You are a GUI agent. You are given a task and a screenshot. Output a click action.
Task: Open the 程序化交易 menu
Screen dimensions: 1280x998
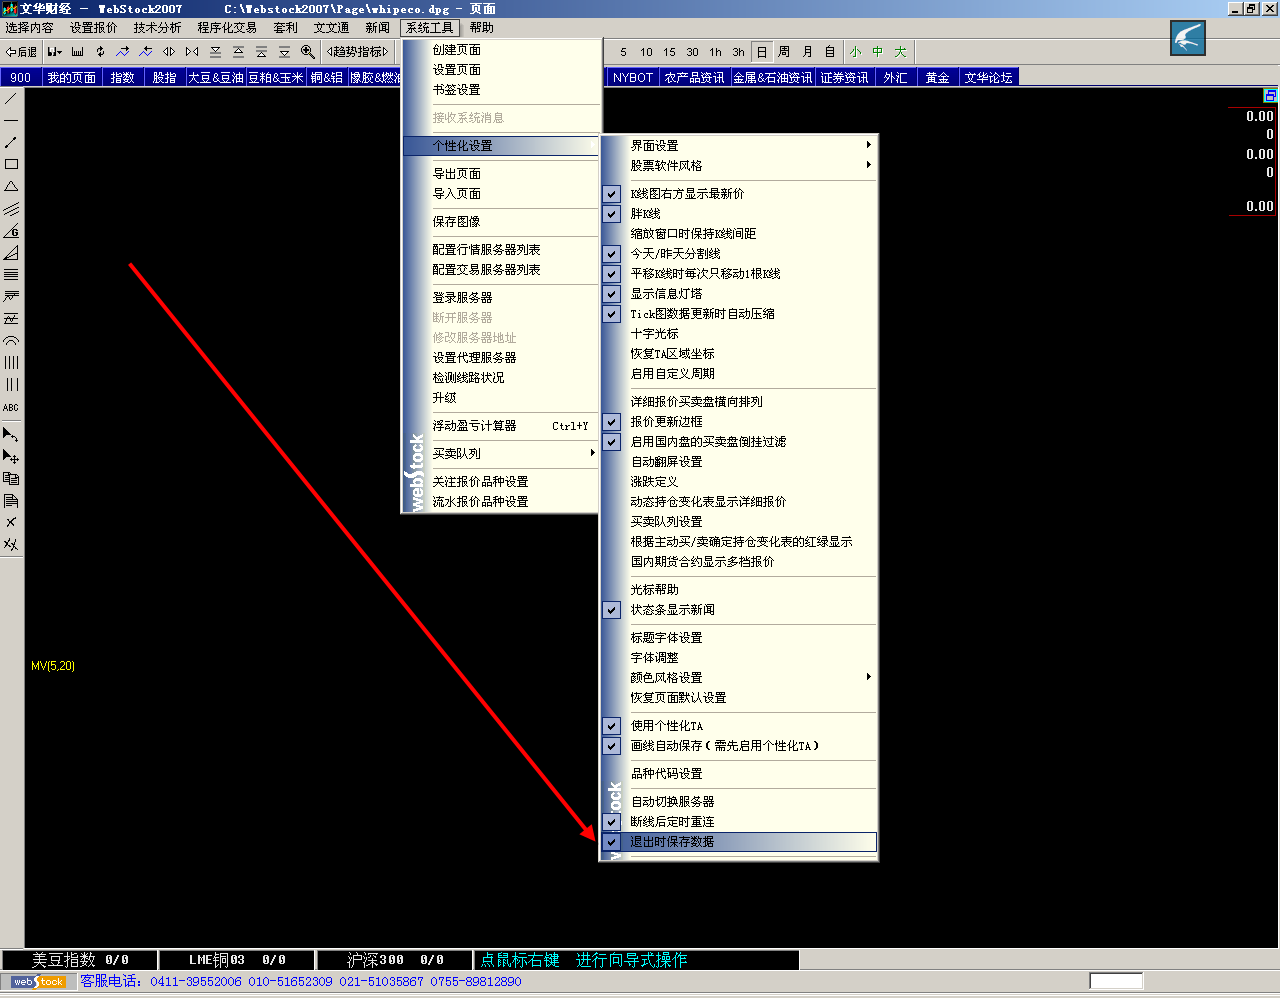[227, 28]
